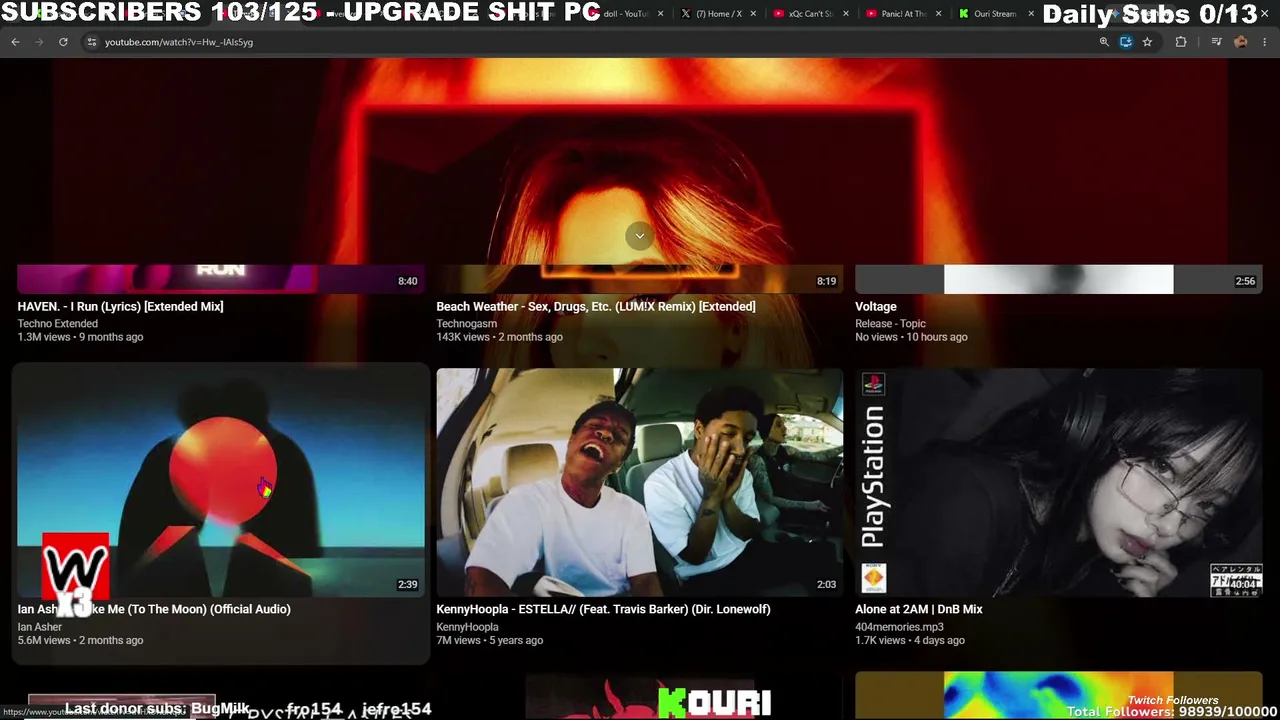Open the media controls icon in toolbar
The image size is (1280, 720).
[x=1216, y=42]
